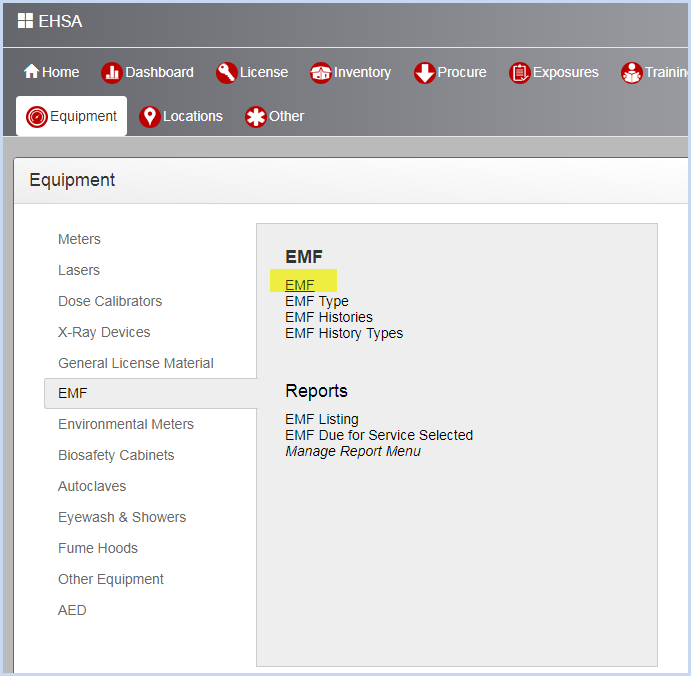This screenshot has height=676, width=691.
Task: Open the X-Ray Devices category
Action: 104,332
